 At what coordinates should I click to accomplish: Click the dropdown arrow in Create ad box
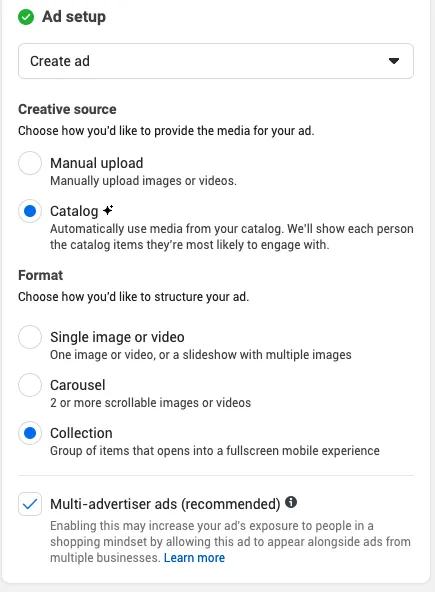tap(394, 61)
